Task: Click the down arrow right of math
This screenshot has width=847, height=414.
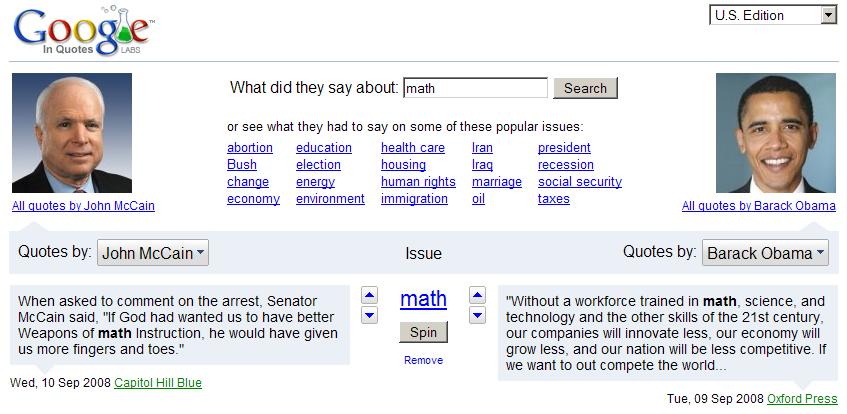Action: tap(478, 316)
